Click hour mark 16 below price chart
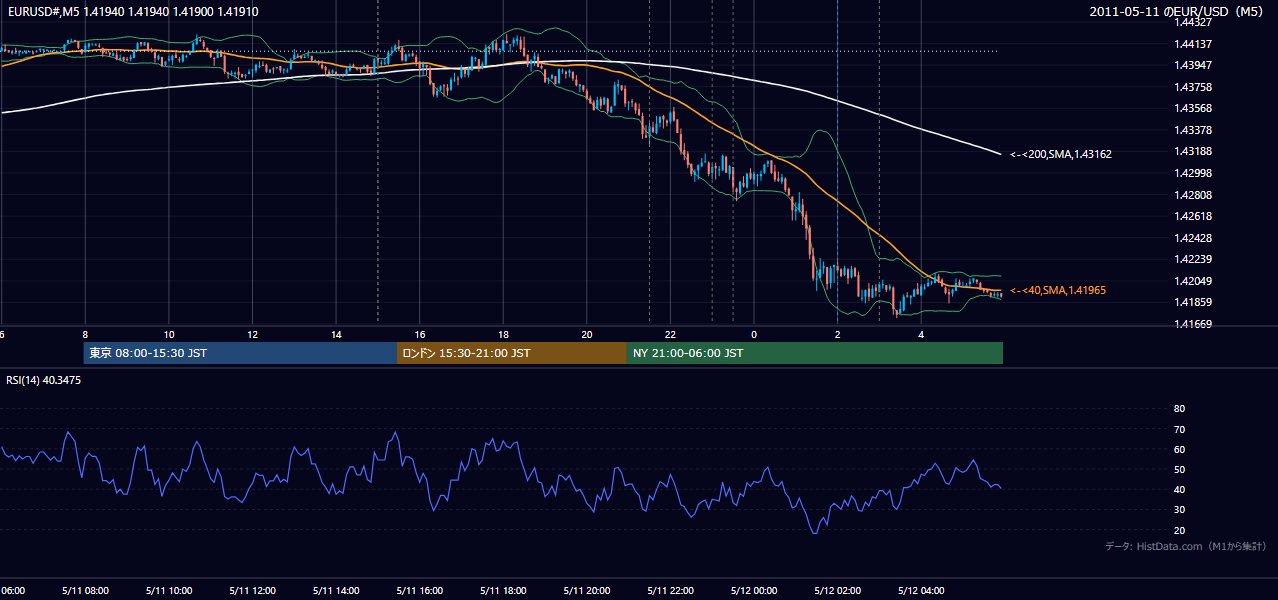The height and width of the screenshot is (600, 1278). pos(420,334)
